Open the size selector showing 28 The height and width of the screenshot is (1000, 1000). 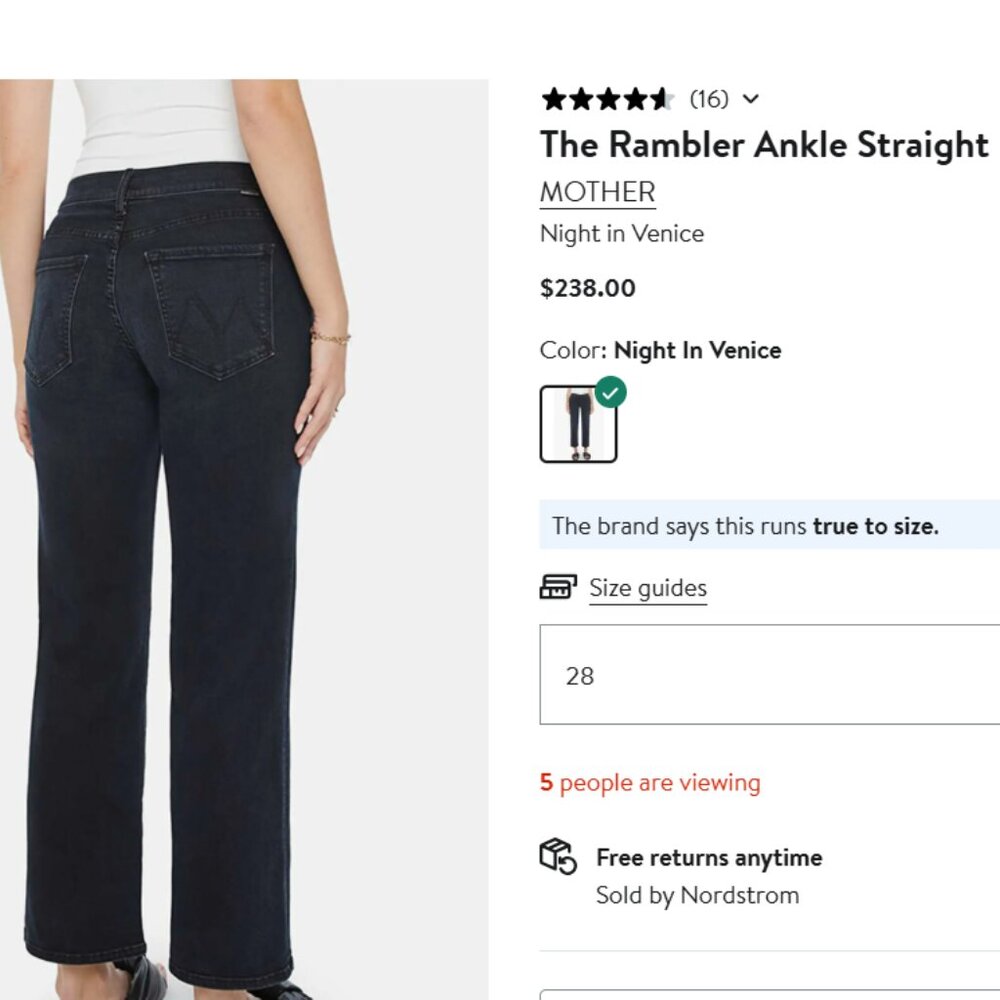(768, 675)
